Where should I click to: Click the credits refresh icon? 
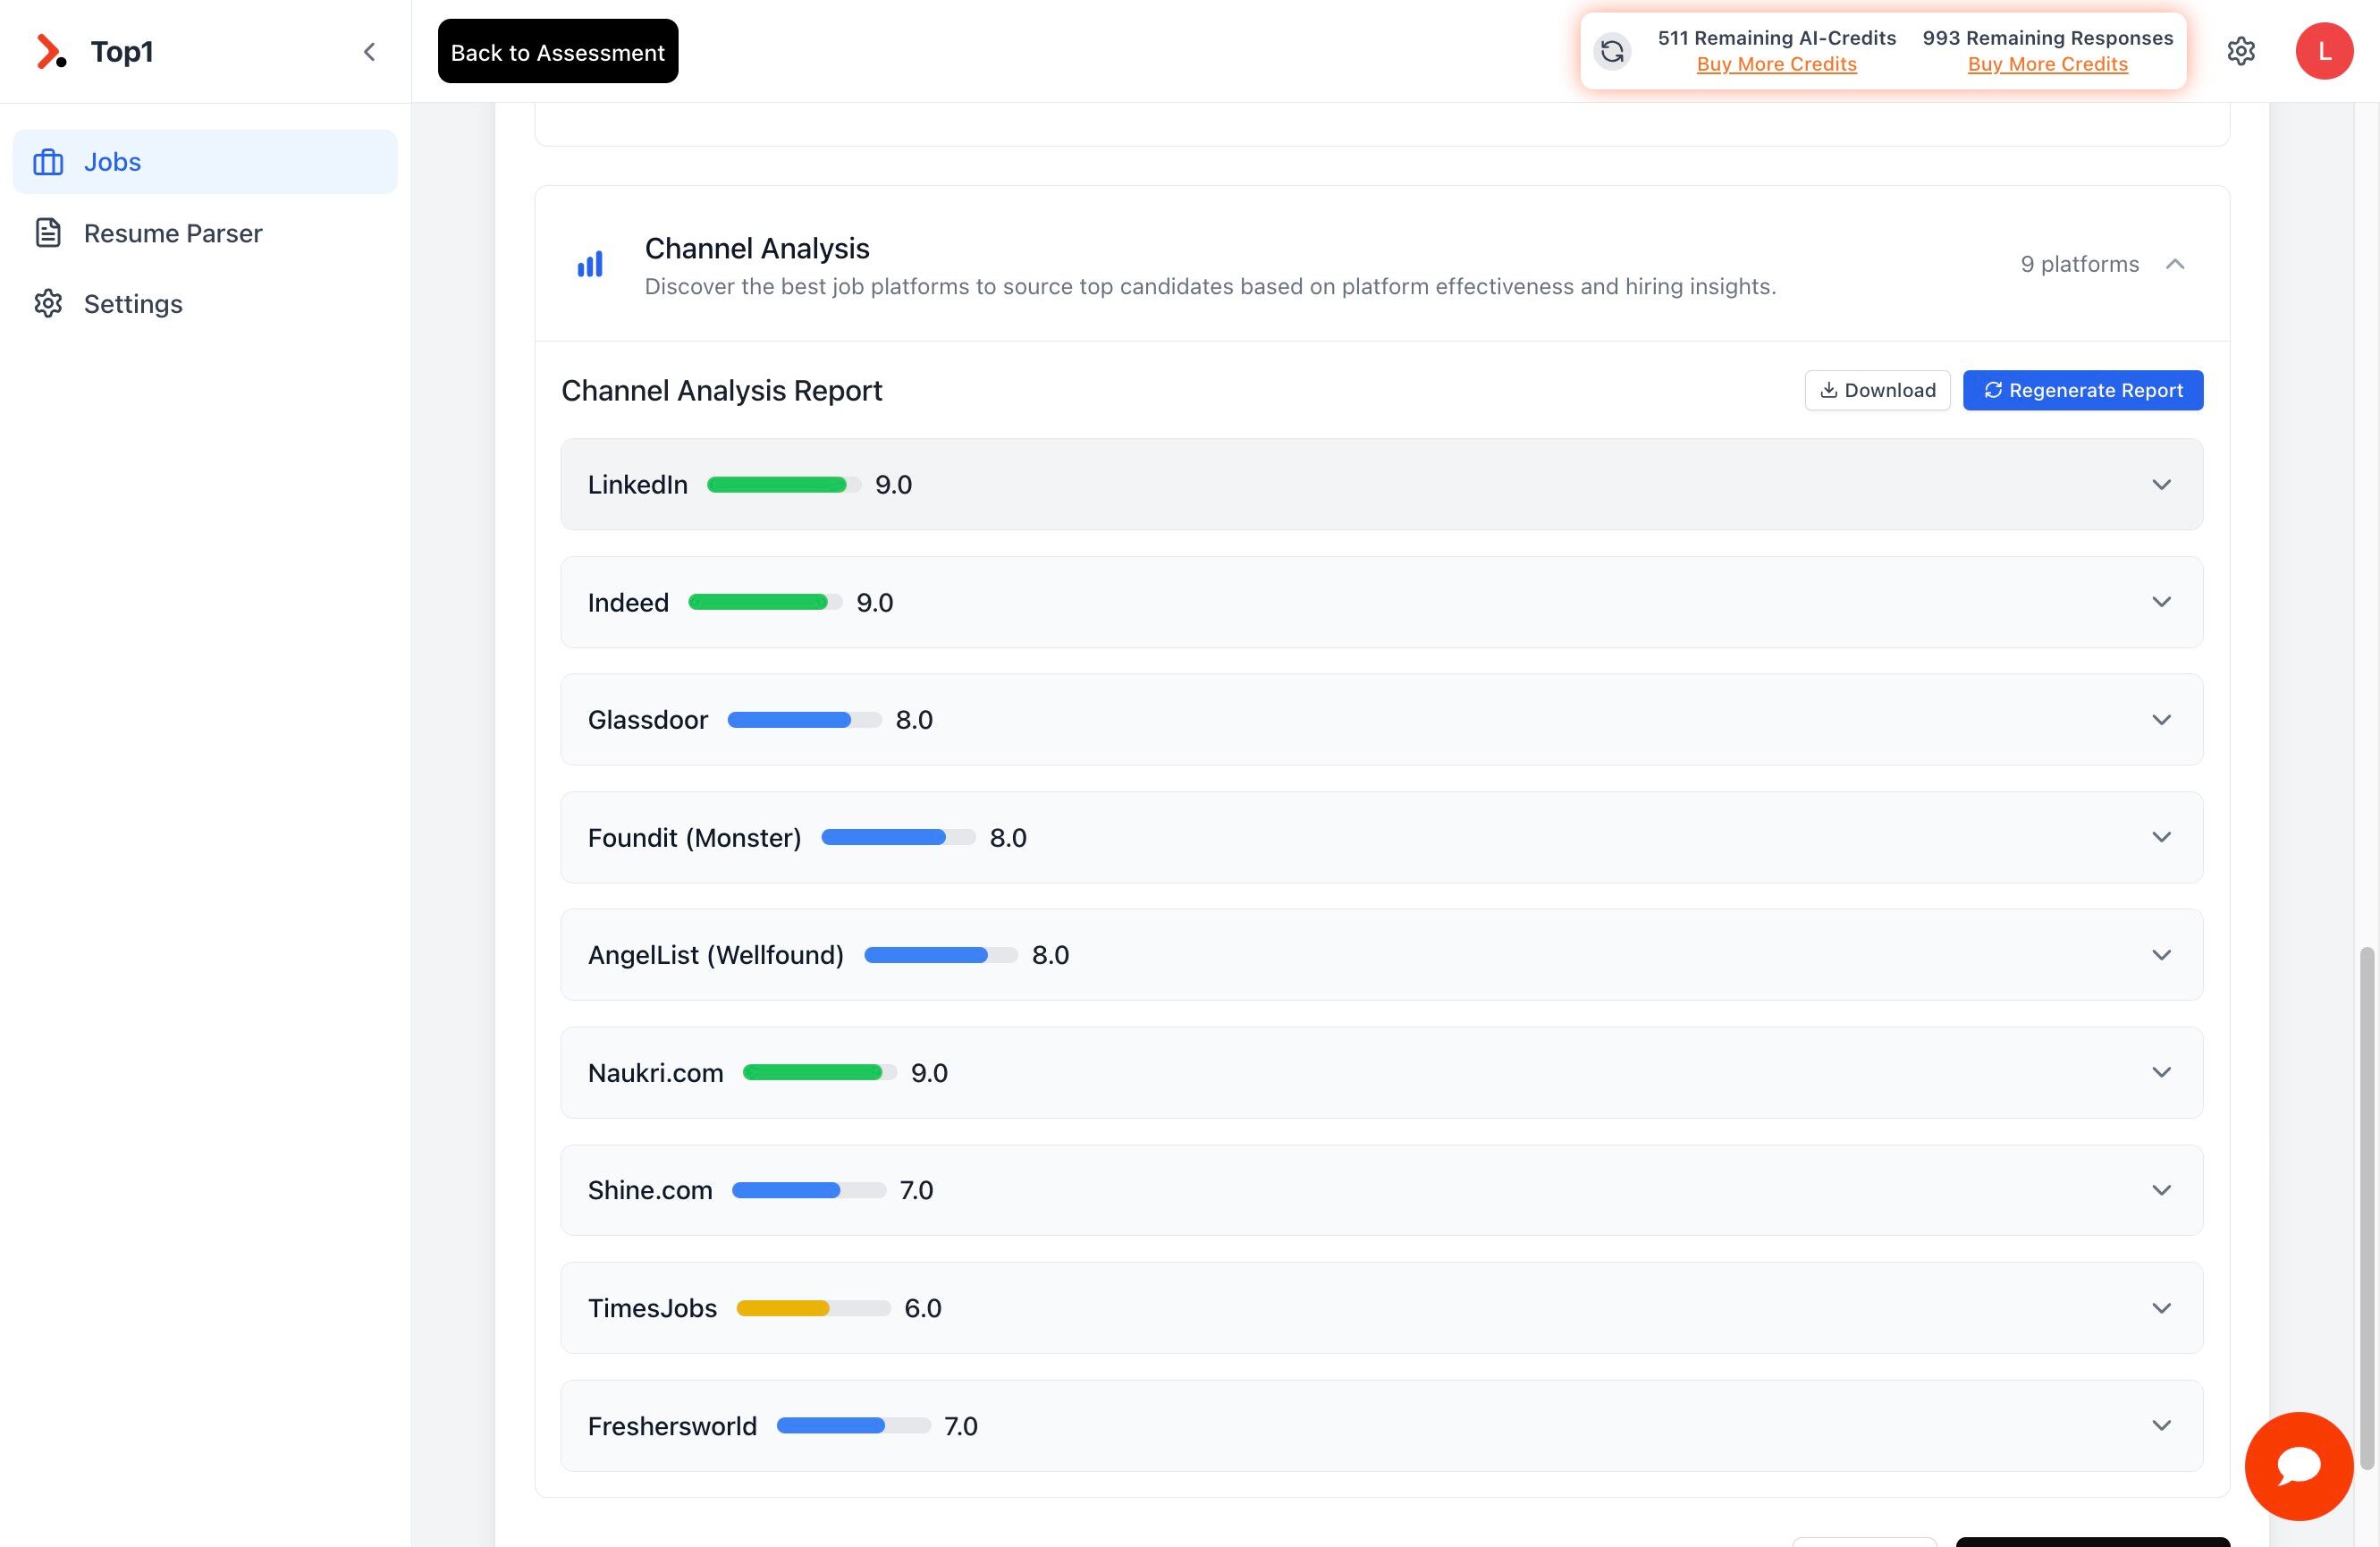[x=1611, y=50]
